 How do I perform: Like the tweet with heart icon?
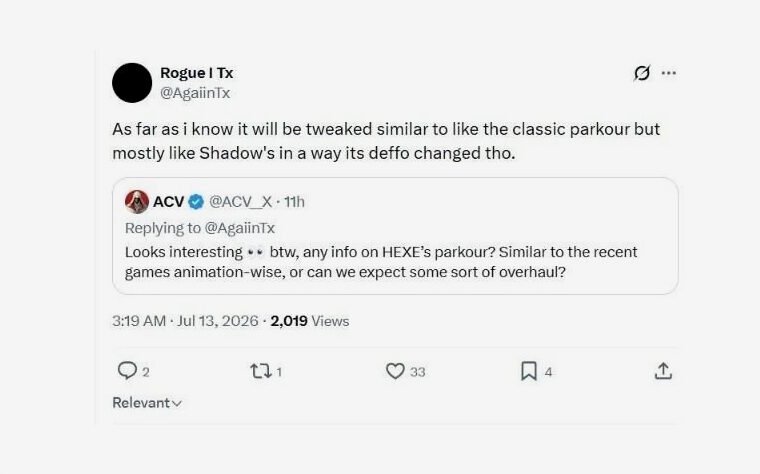coord(395,371)
